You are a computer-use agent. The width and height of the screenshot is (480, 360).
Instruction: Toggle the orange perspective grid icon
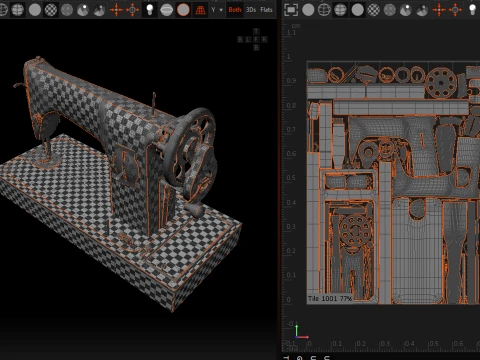tap(200, 10)
